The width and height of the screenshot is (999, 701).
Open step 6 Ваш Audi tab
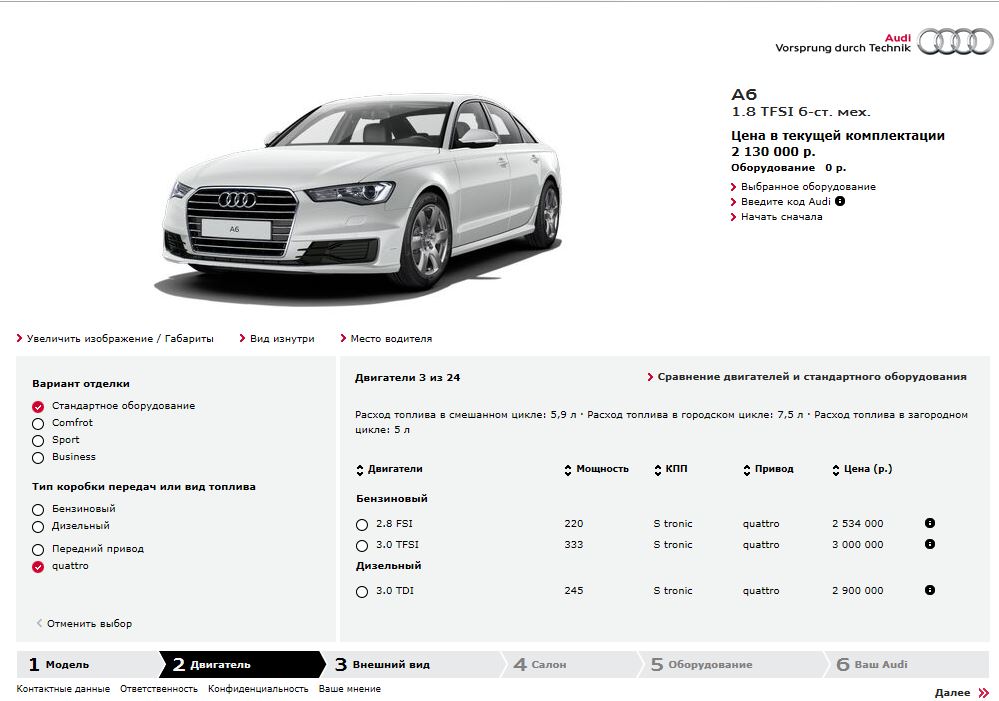907,664
